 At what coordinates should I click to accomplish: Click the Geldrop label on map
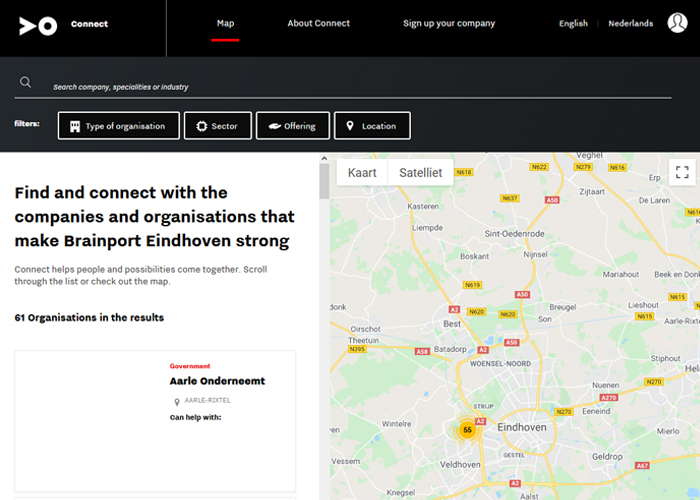pos(607,457)
